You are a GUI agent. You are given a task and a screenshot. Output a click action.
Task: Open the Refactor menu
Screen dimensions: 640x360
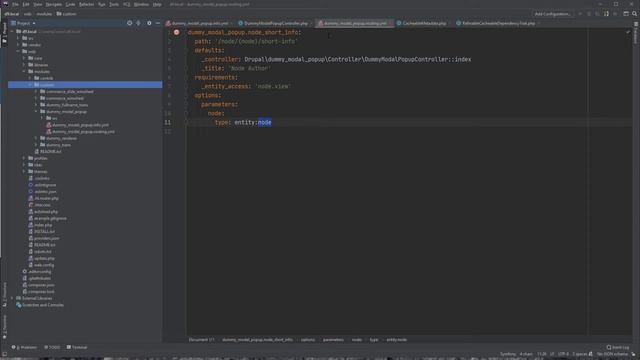(x=87, y=4)
